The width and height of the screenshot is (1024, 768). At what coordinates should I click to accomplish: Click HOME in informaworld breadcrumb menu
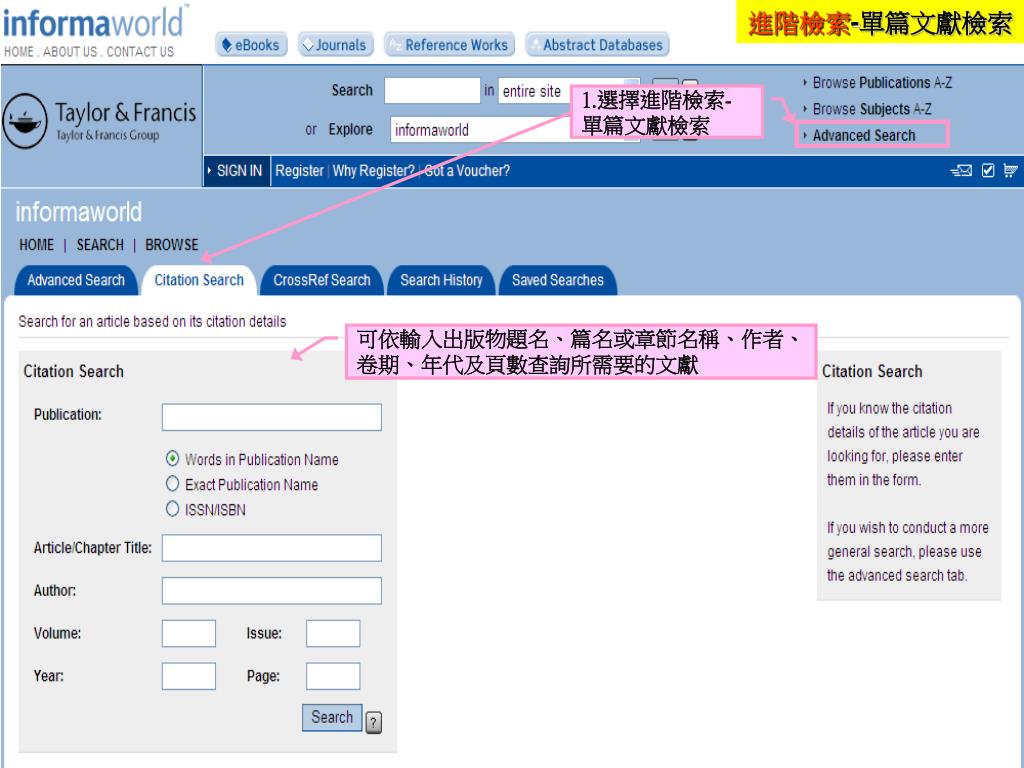click(x=37, y=245)
